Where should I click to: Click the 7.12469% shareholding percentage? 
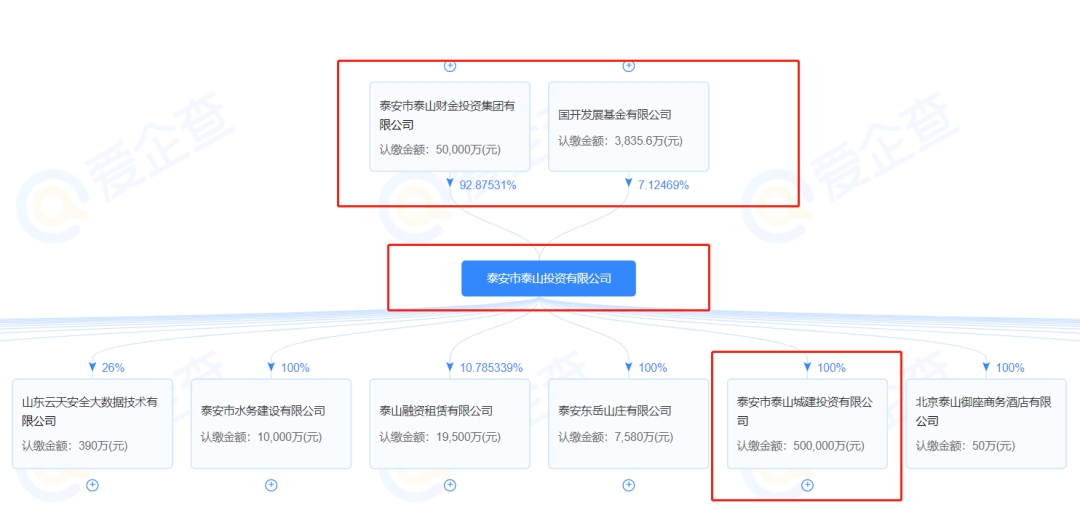click(x=663, y=185)
